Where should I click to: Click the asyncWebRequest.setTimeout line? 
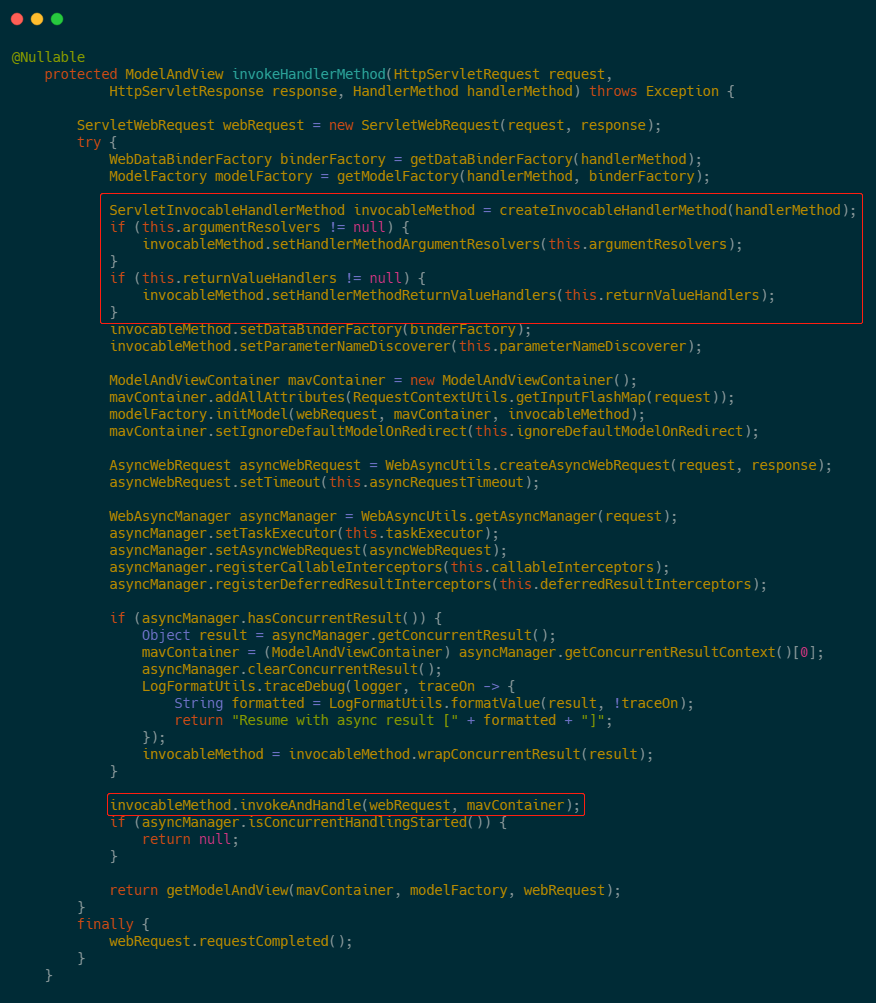pyautogui.click(x=325, y=482)
